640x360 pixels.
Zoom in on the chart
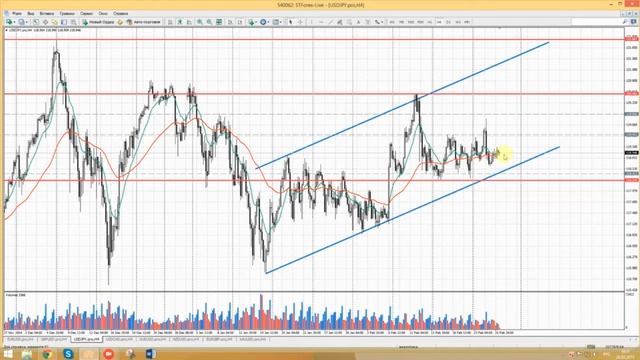pos(200,22)
